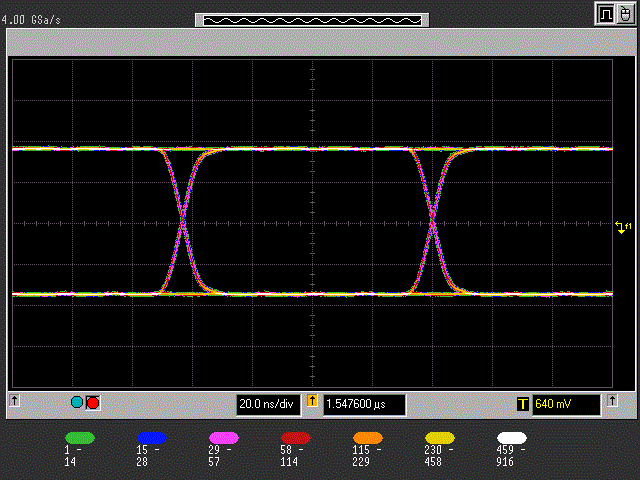The height and width of the screenshot is (480, 640).
Task: Click the 4.00 GSa/s sample rate text
Action: [x=31, y=20]
